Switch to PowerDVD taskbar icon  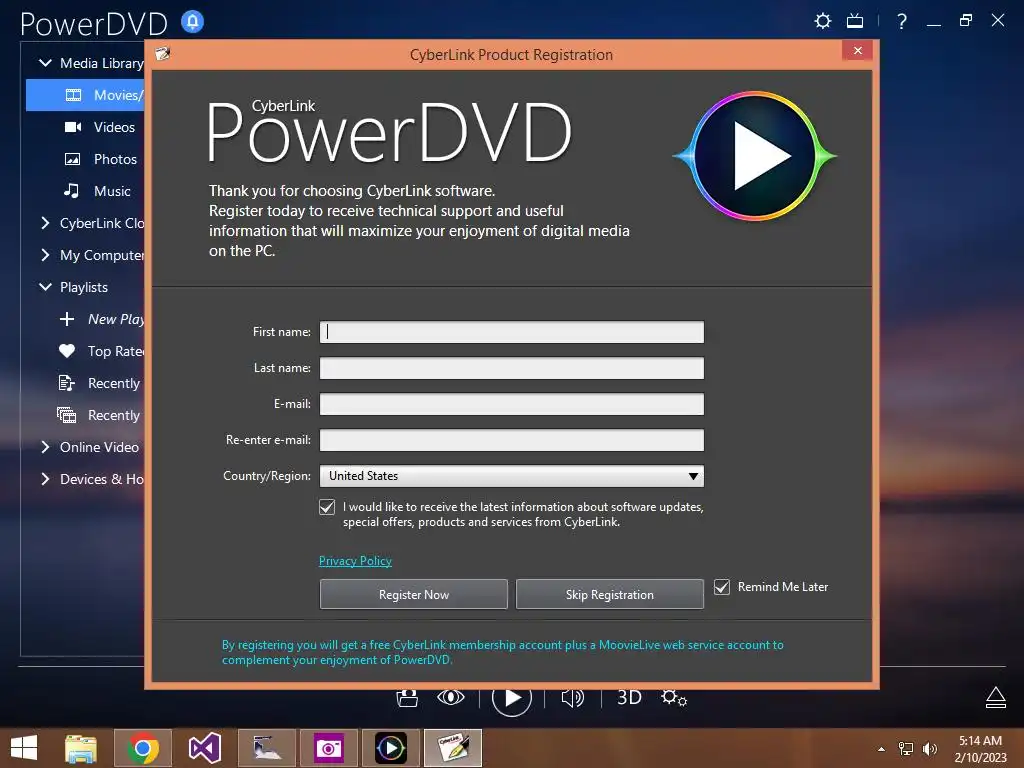pos(391,748)
